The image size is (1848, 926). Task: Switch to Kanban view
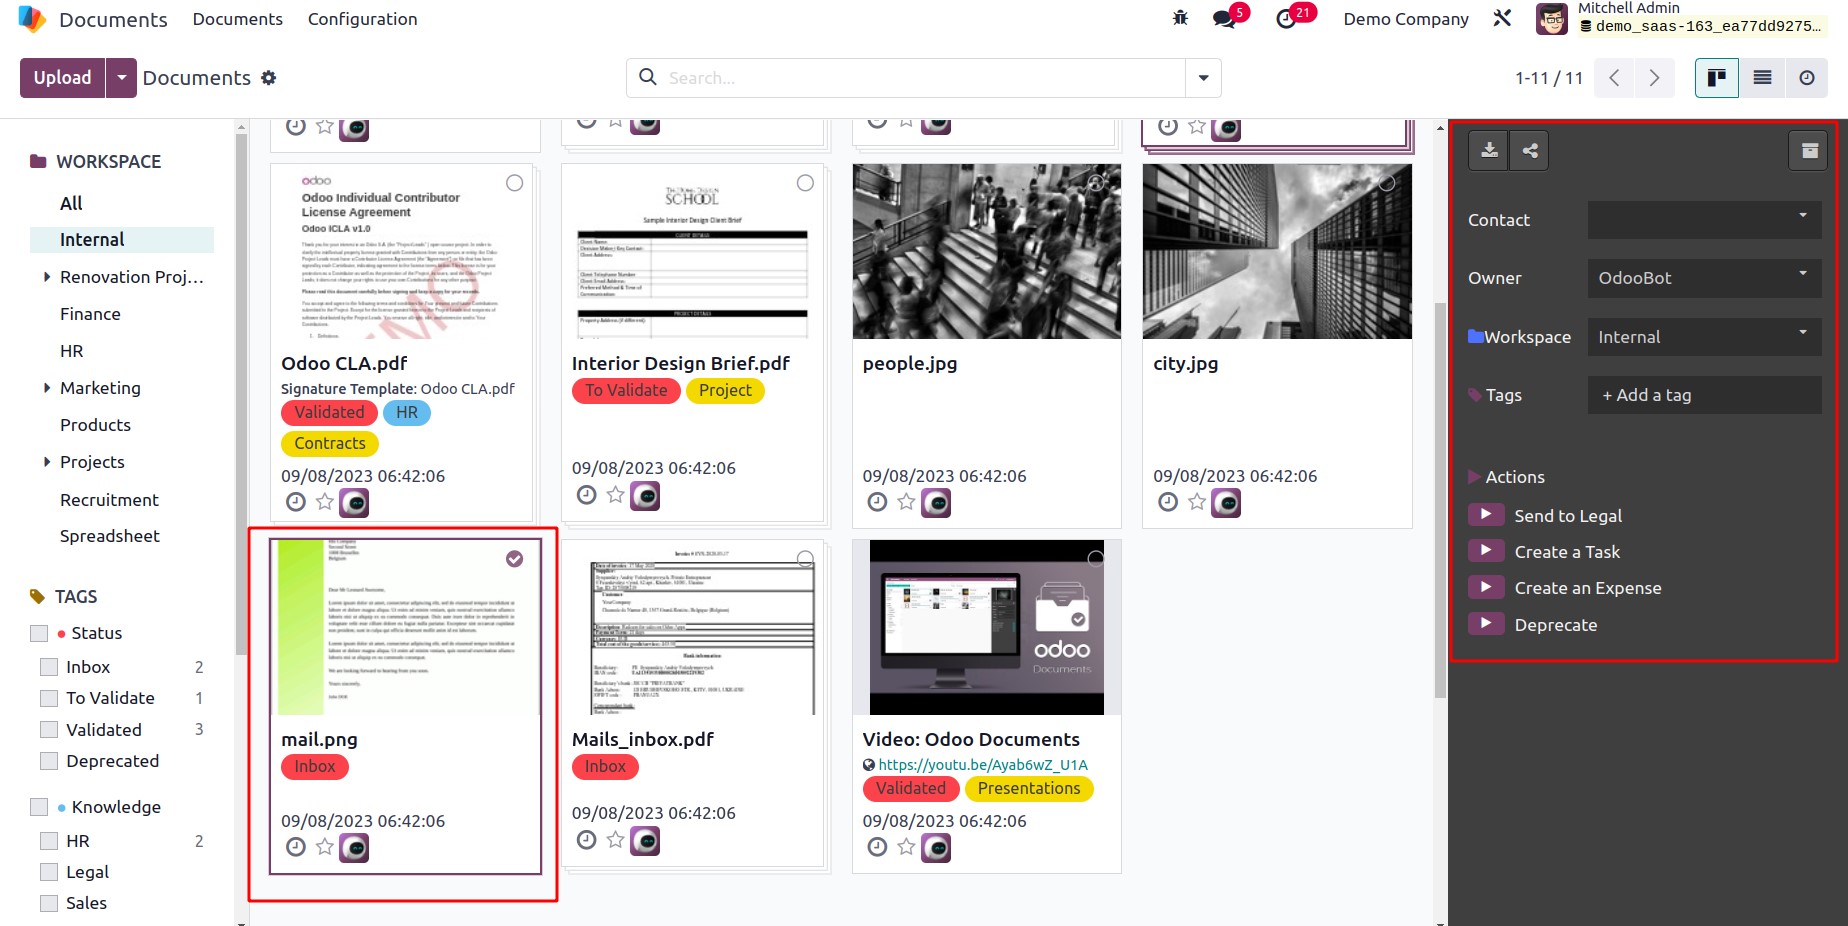(x=1717, y=78)
